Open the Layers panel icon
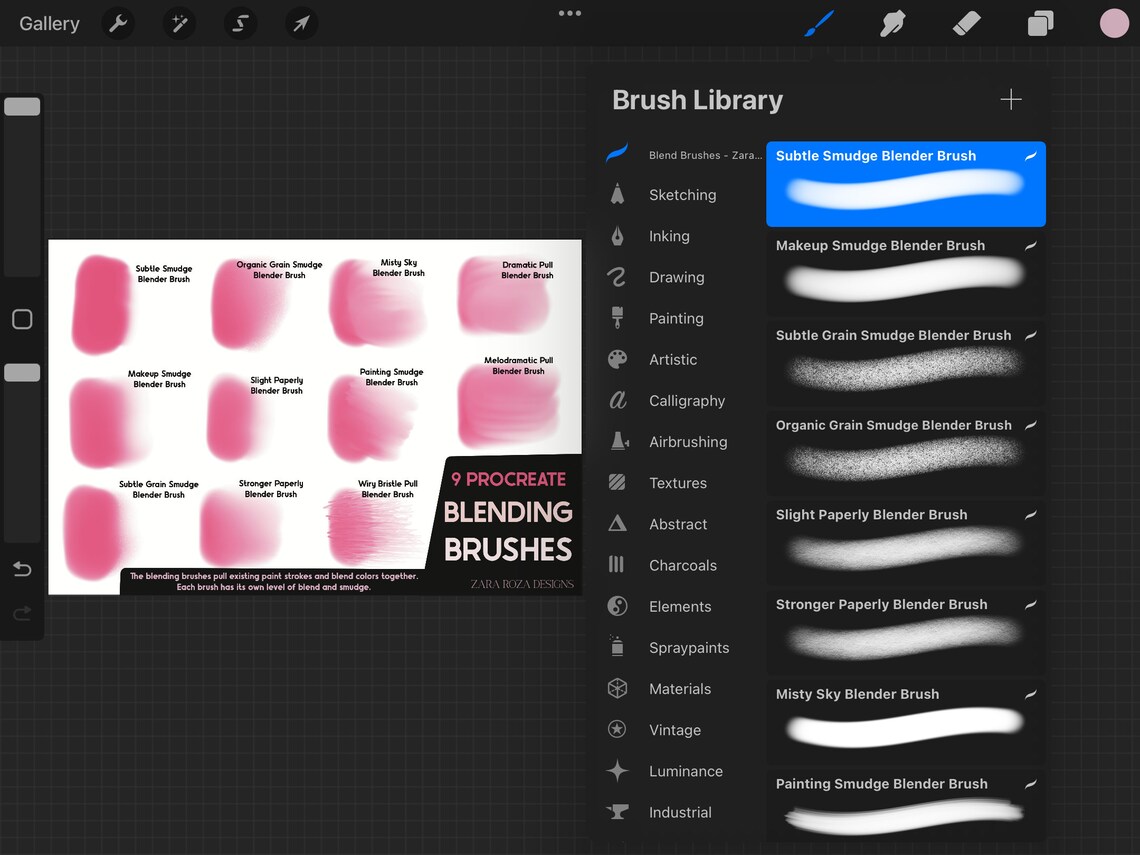This screenshot has width=1140, height=855. 1040,24
